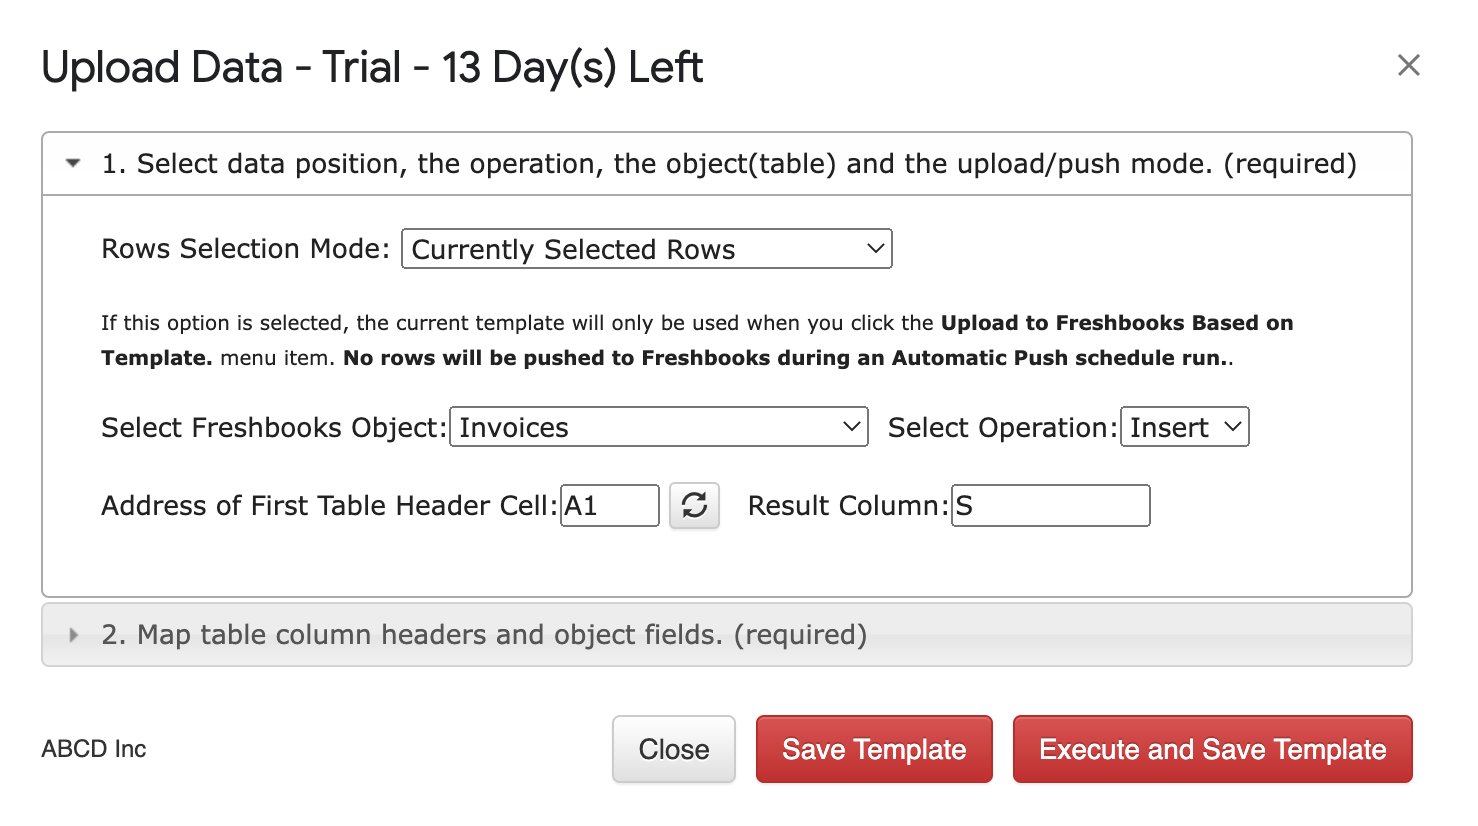Click the refresh icon beside header cell address
1478x826 pixels.
(694, 505)
